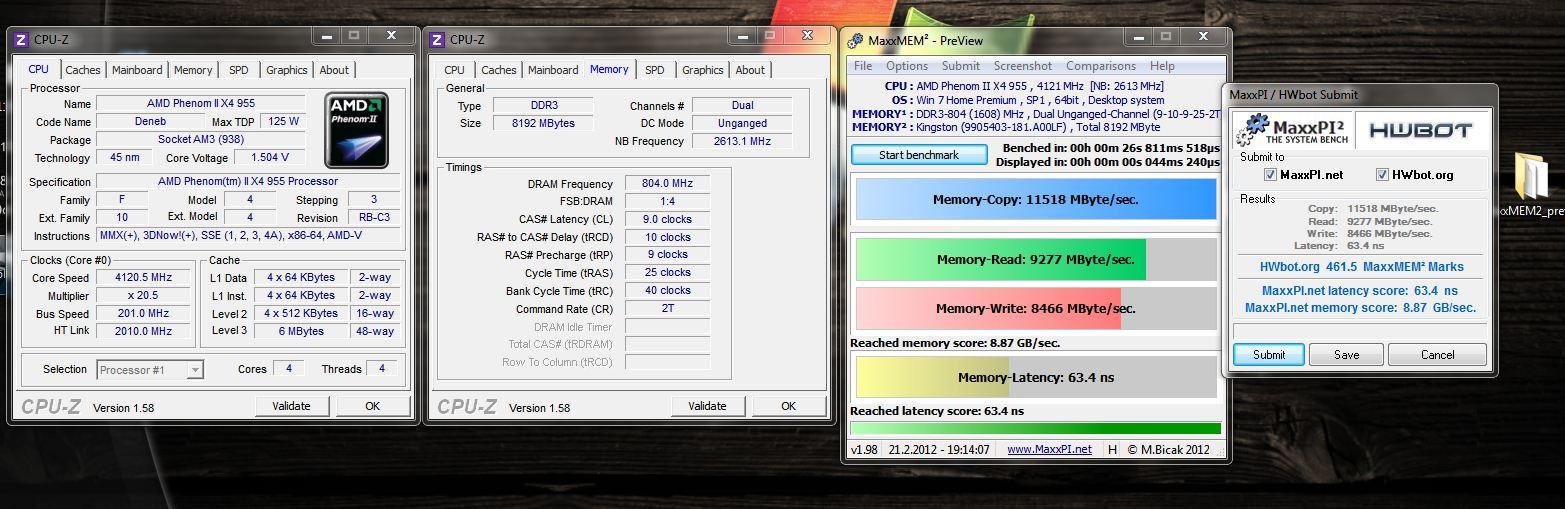Click the AMD Phenom II logo in CPU-Z
The height and width of the screenshot is (509, 1565).
357,131
